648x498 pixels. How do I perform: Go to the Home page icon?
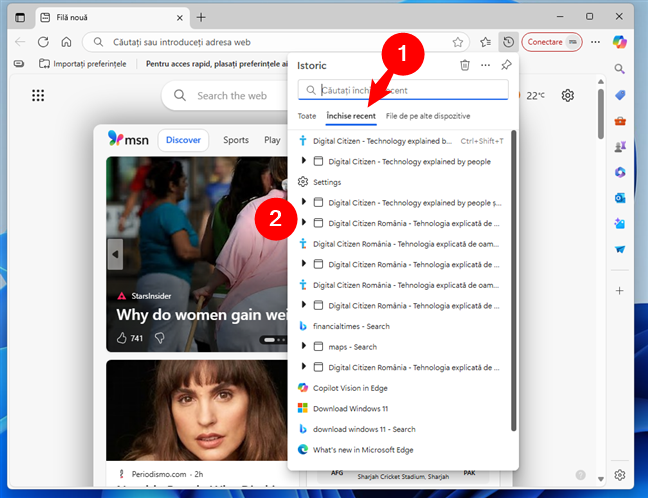click(x=66, y=42)
